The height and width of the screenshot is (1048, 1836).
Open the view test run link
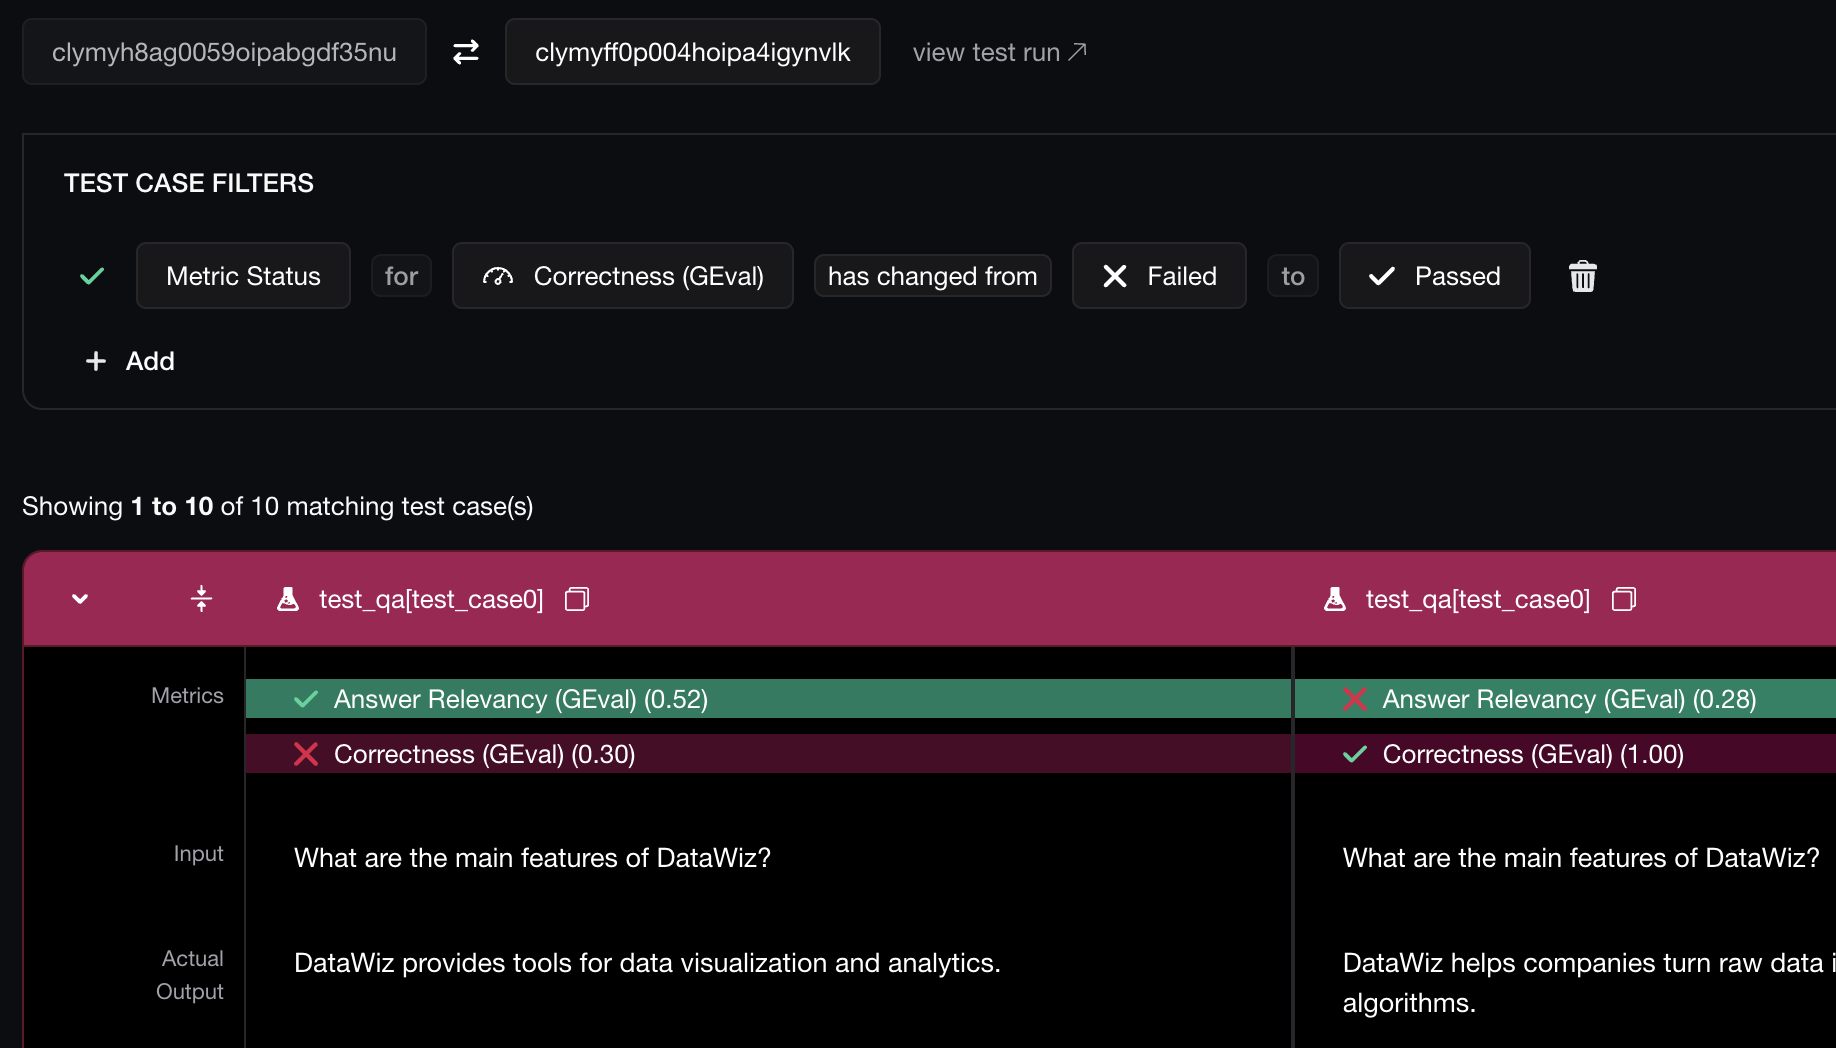point(999,52)
